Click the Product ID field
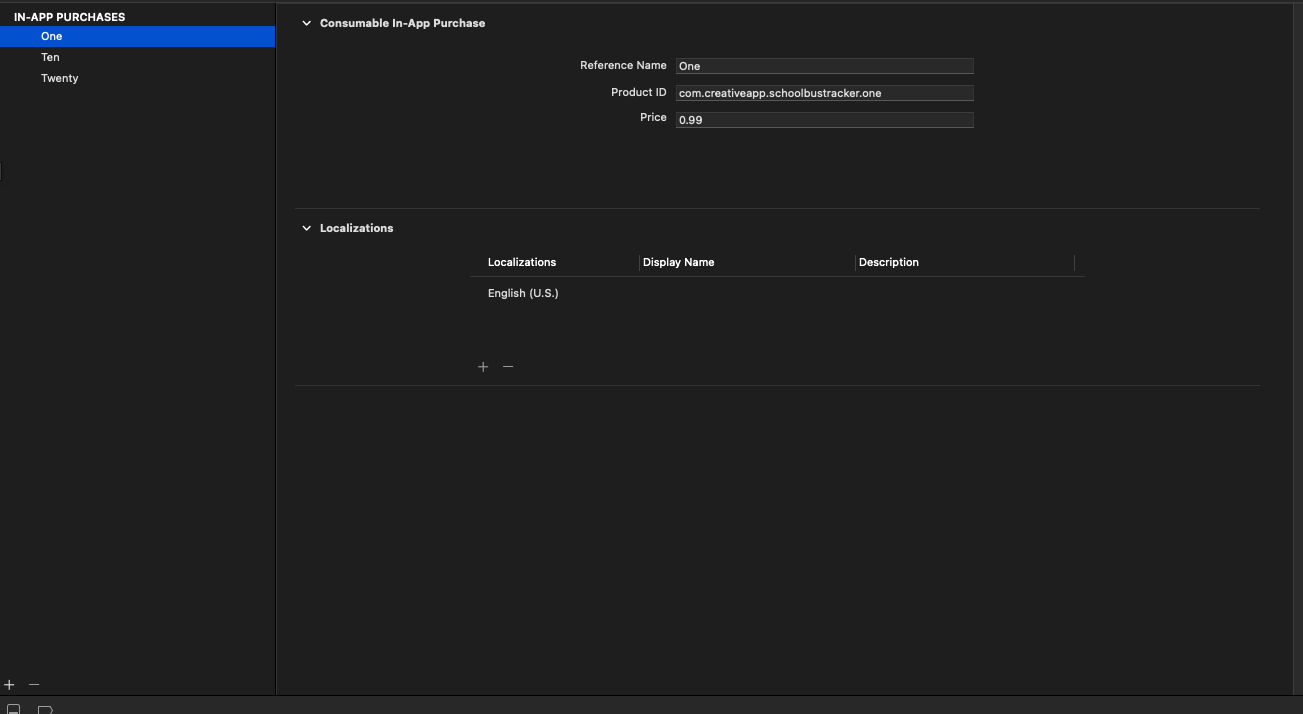Viewport: 1303px width, 714px height. (824, 92)
